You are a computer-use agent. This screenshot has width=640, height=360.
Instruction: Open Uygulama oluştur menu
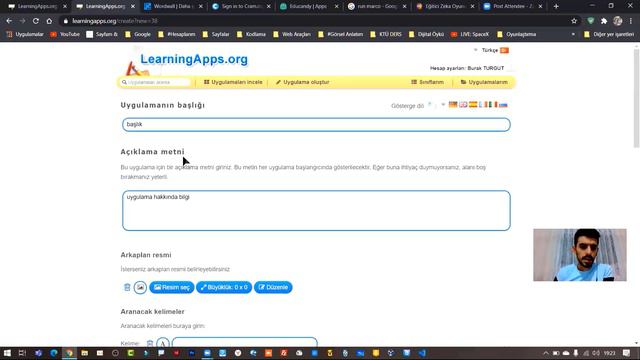tap(302, 82)
